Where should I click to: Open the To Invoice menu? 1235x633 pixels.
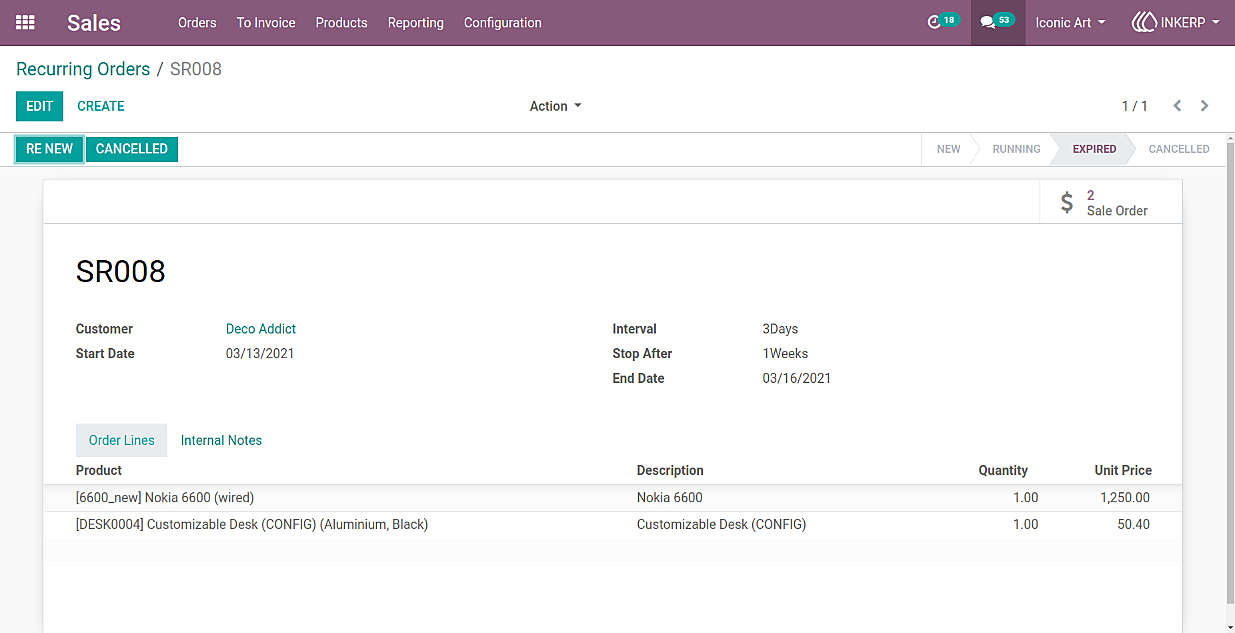click(266, 22)
